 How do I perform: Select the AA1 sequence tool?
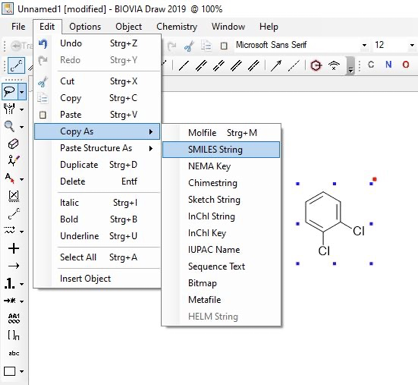pos(14,318)
